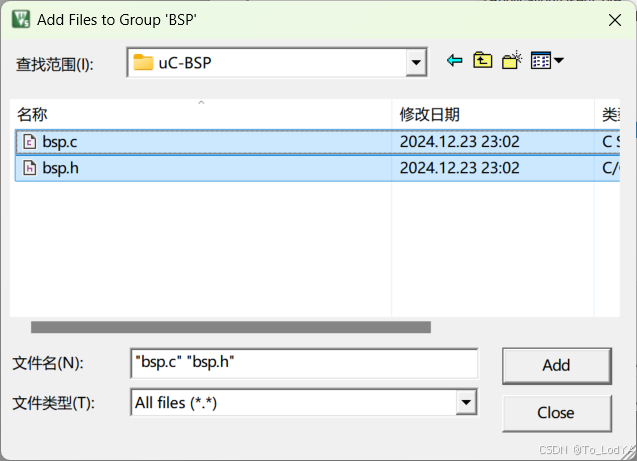637x461 pixels.
Task: Go up one folder level icon
Action: point(482,61)
